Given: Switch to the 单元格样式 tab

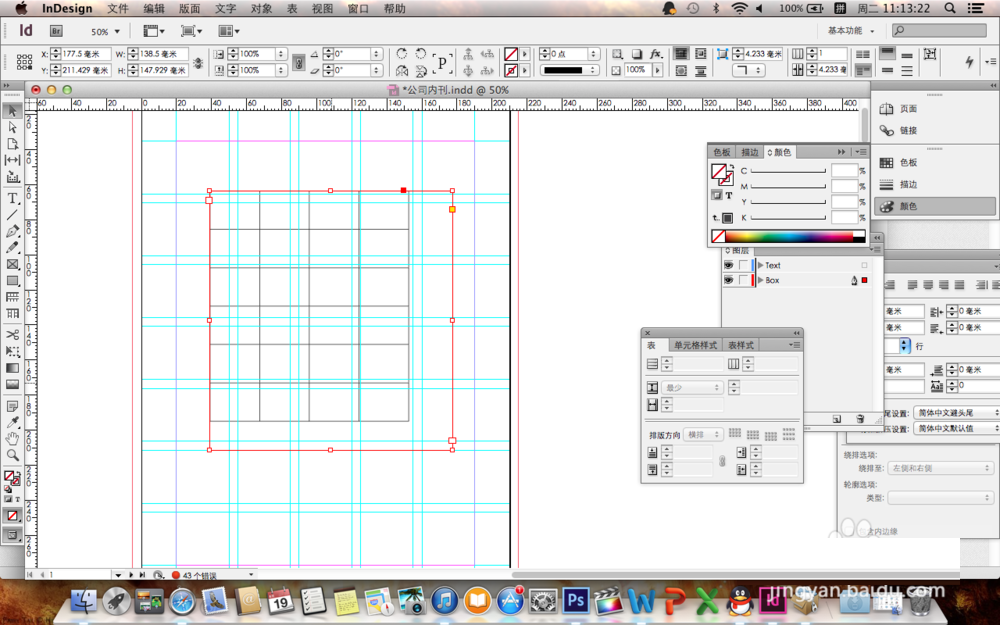Looking at the screenshot, I should click(x=695, y=345).
